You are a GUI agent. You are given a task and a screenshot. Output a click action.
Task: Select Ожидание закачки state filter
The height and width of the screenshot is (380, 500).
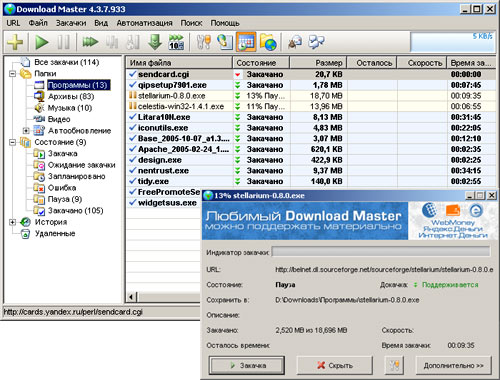pyautogui.click(x=81, y=165)
